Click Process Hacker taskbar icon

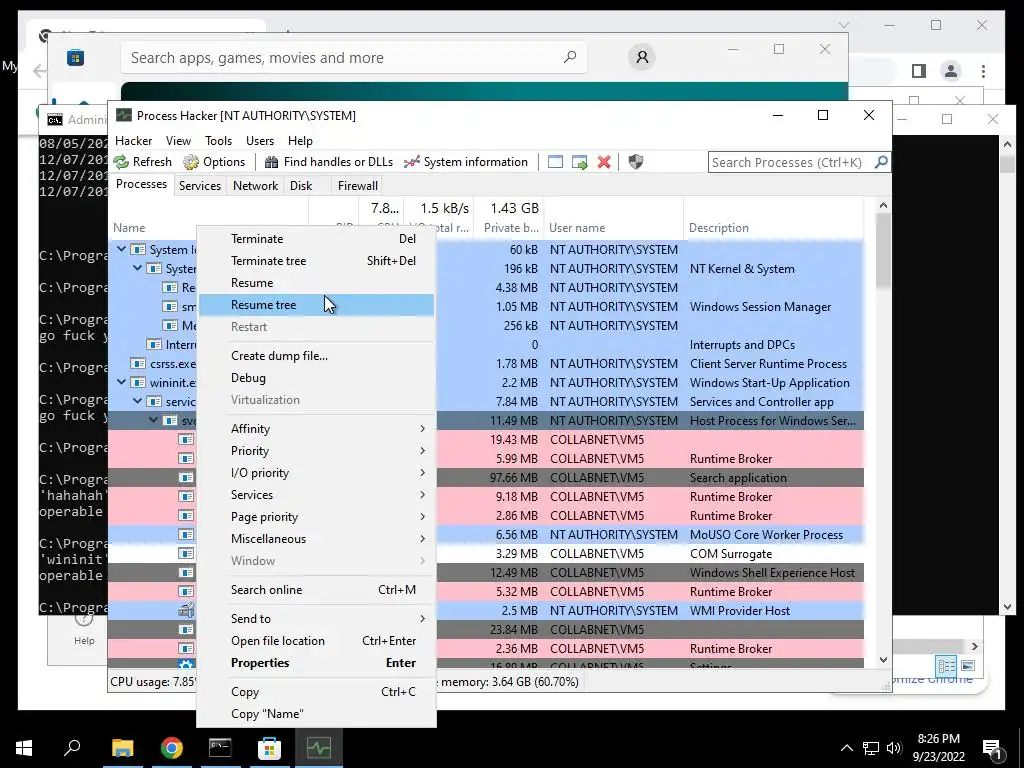click(319, 748)
